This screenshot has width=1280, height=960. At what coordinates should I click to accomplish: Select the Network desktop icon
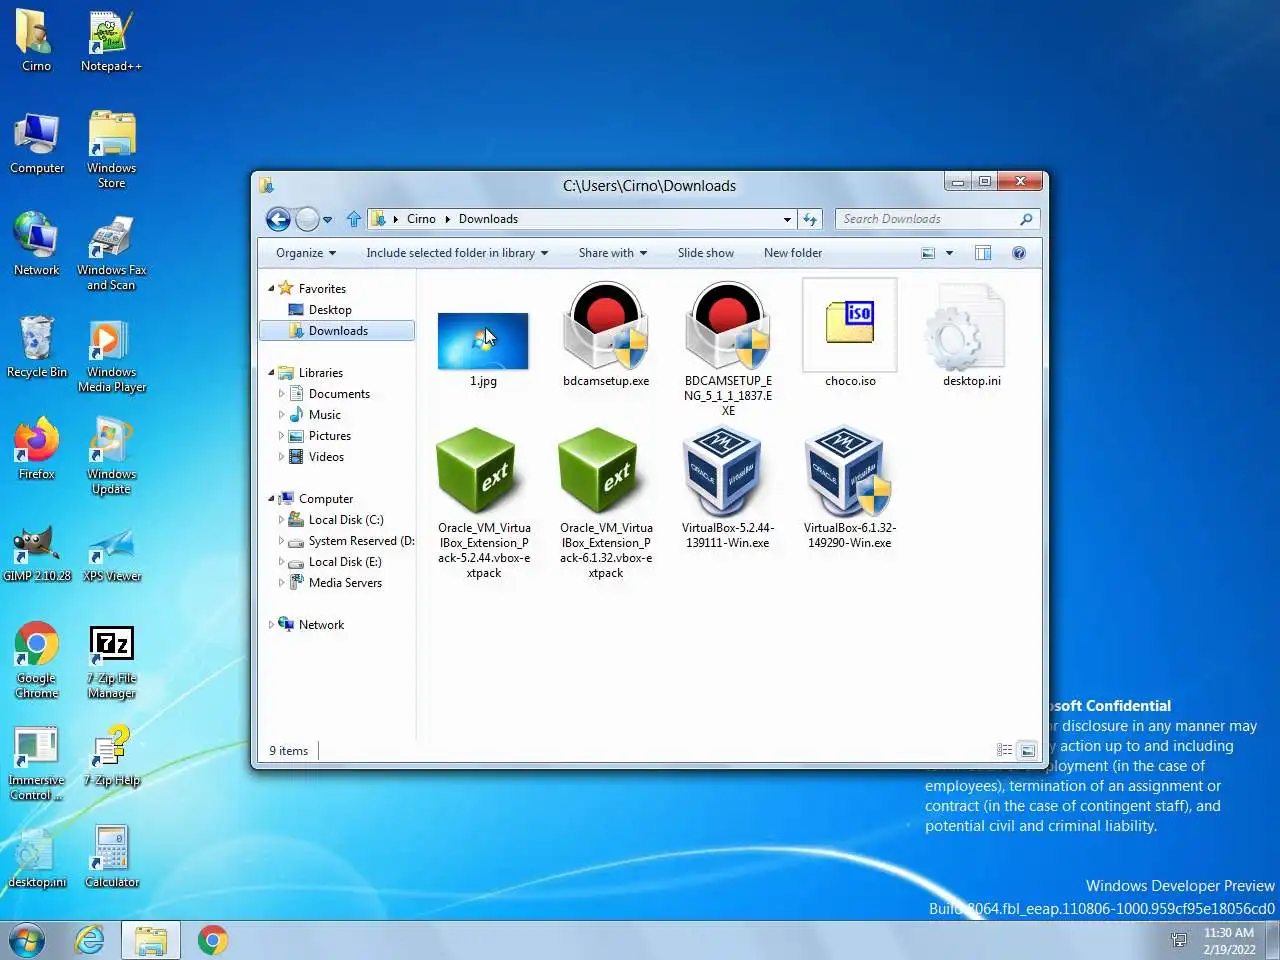36,244
